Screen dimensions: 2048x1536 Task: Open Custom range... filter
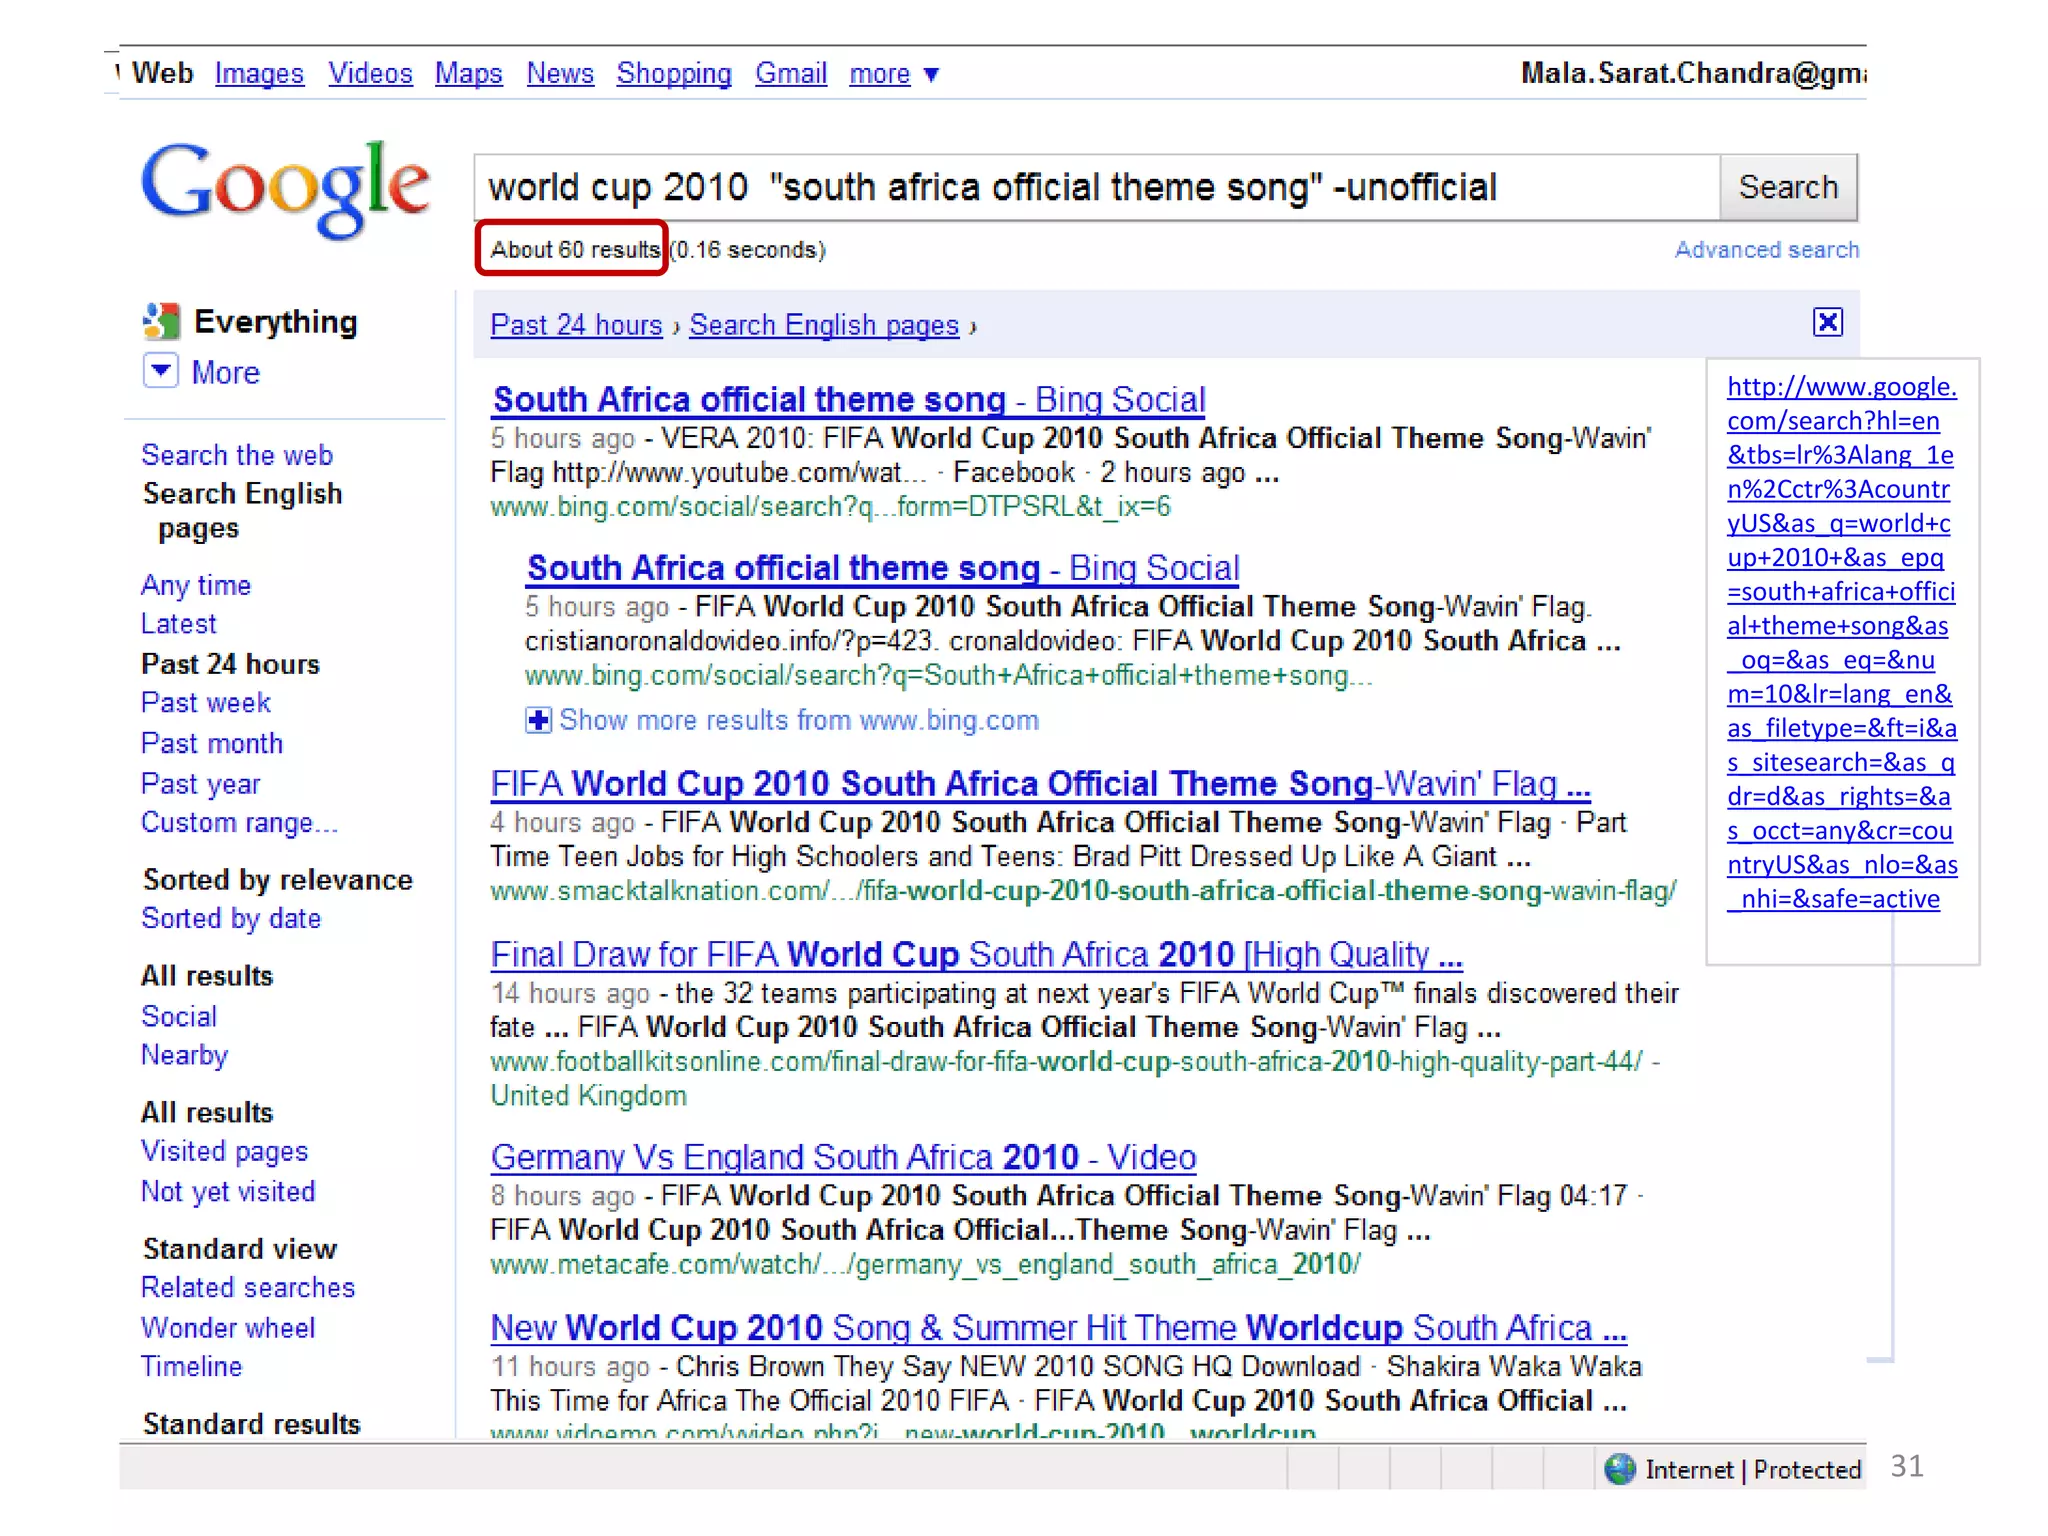pyautogui.click(x=239, y=823)
